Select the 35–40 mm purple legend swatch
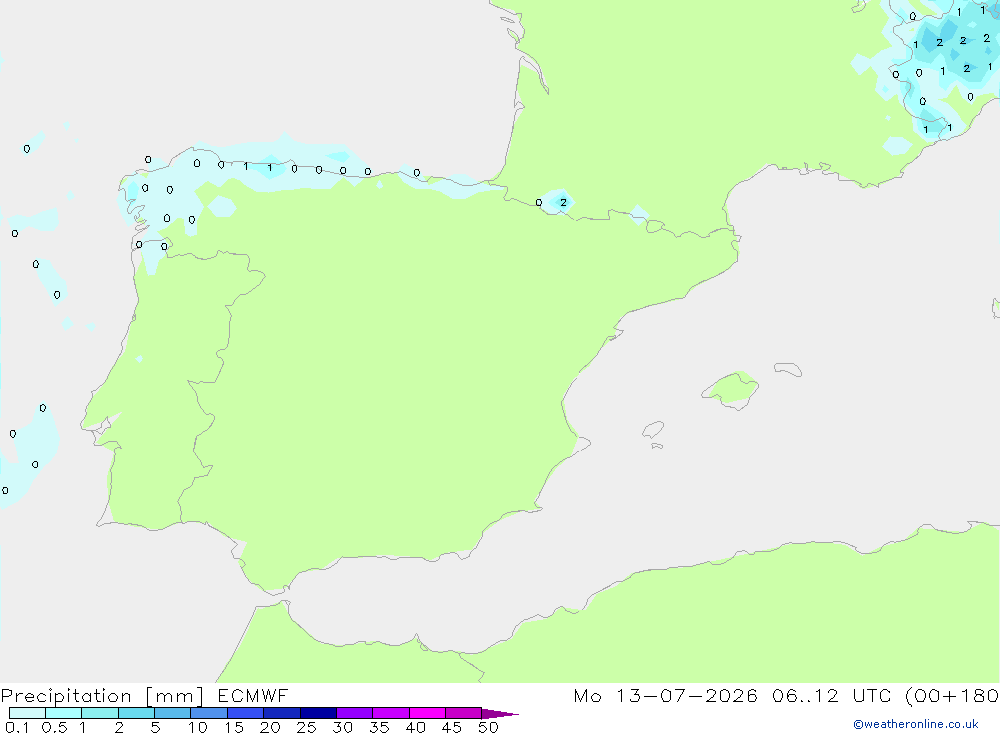Screen dimensions: 1000x733 click(390, 713)
